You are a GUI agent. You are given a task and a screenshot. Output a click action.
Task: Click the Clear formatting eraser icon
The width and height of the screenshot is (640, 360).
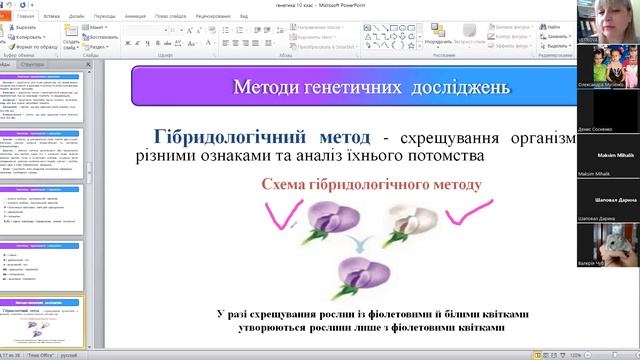[212, 31]
